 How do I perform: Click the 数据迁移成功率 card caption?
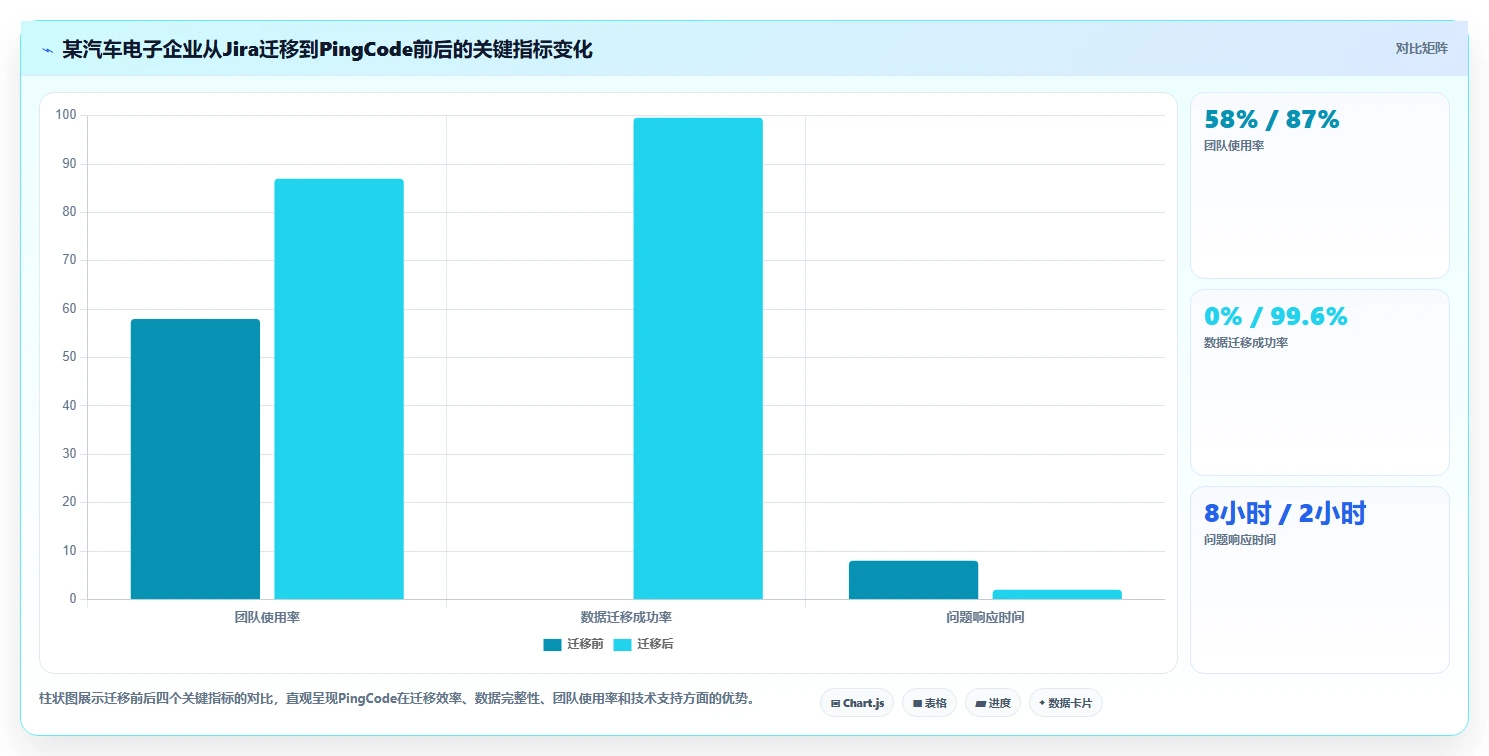[x=1246, y=343]
